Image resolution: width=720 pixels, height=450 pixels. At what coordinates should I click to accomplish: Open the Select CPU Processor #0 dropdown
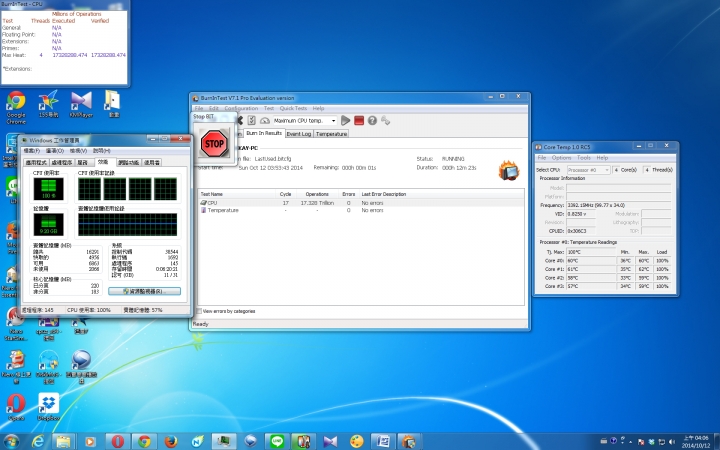point(588,170)
